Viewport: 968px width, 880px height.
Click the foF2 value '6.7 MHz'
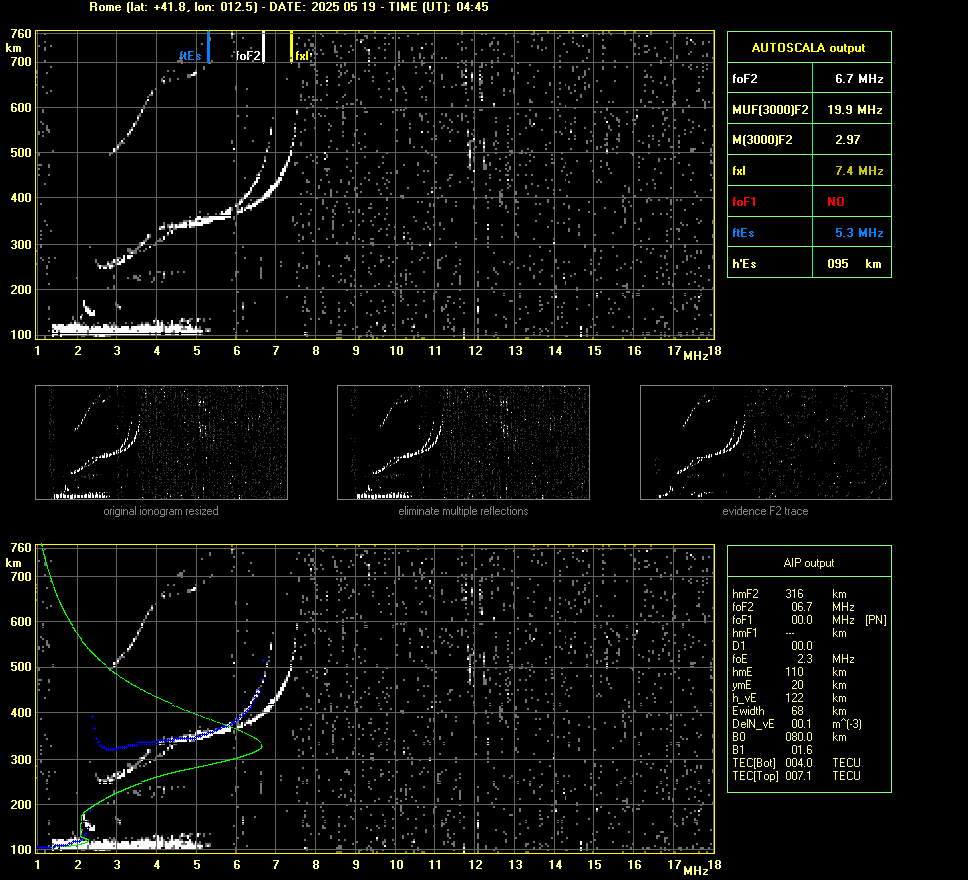859,79
